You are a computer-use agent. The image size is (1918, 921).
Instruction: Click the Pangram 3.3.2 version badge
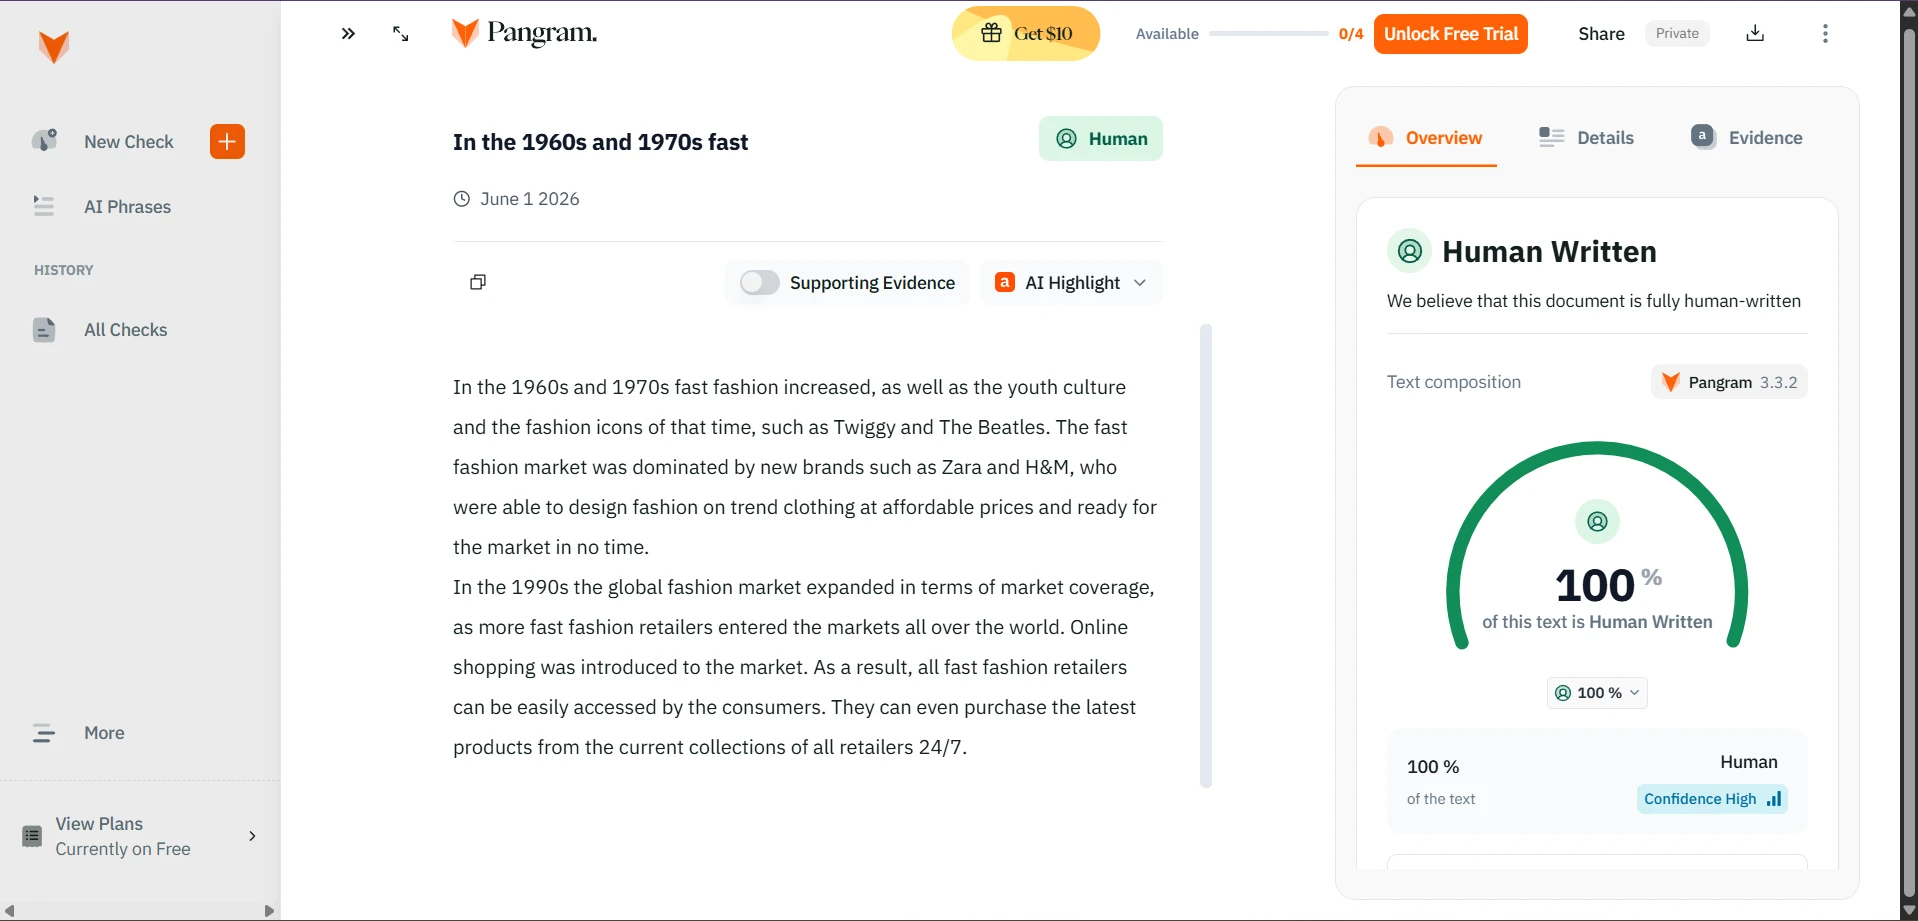[1729, 382]
